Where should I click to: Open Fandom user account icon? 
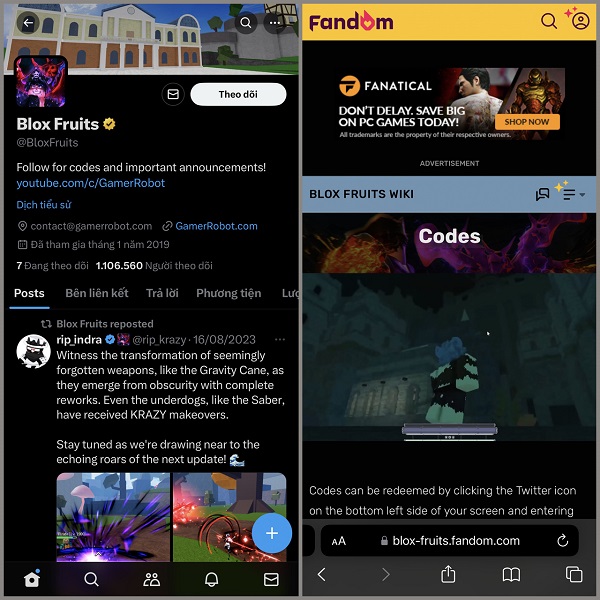tap(580, 21)
